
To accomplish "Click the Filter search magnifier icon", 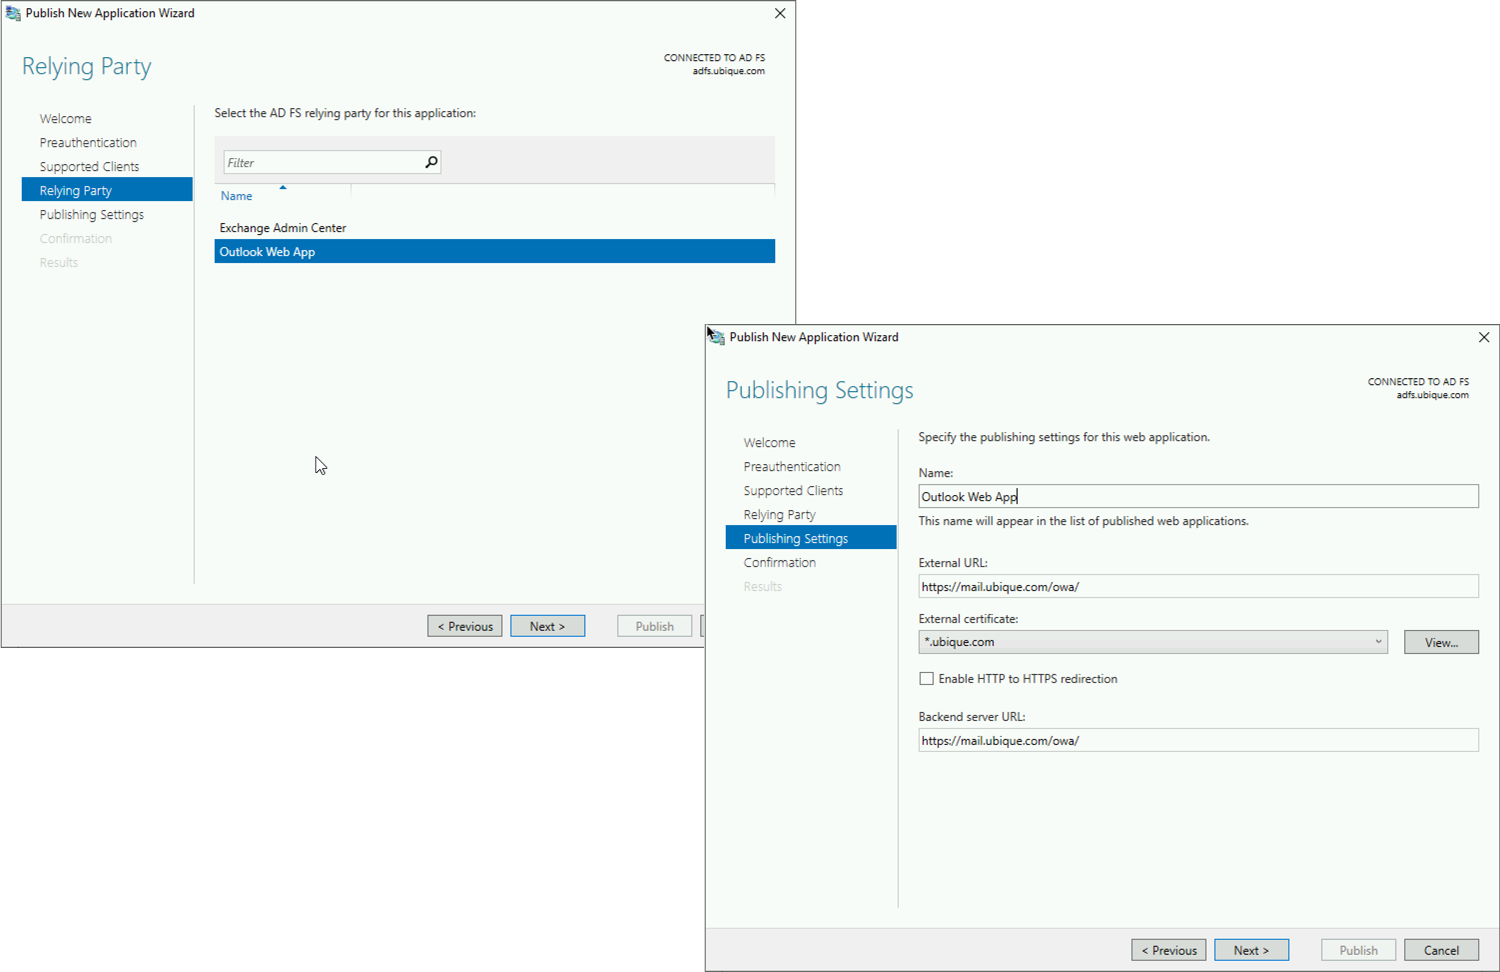I will pos(431,162).
